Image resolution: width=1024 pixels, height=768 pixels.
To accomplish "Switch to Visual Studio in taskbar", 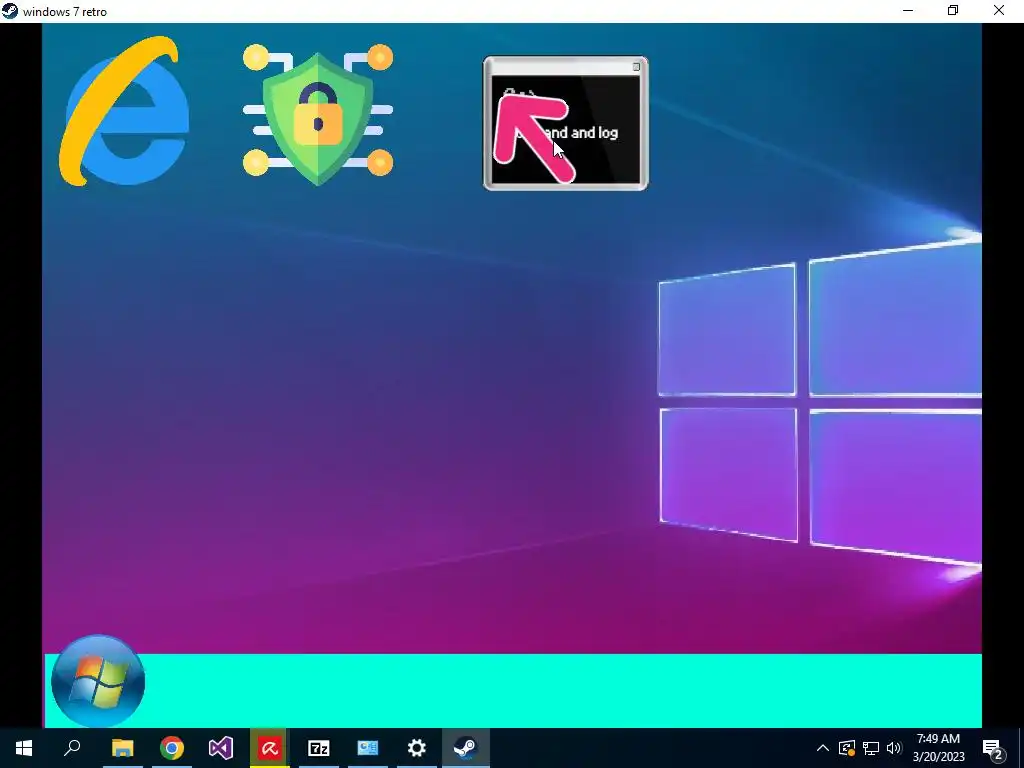I will pos(221,748).
